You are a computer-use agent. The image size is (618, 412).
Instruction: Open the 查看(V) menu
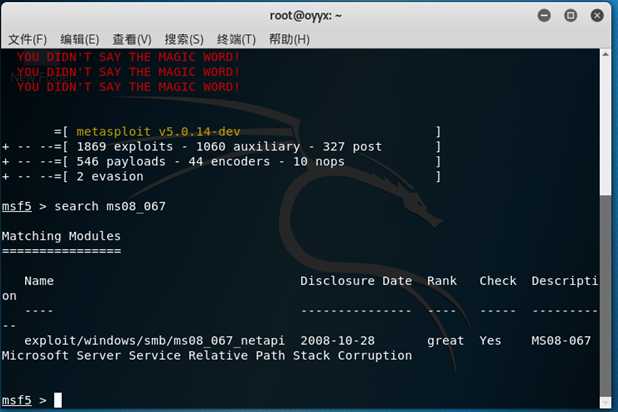pos(132,39)
